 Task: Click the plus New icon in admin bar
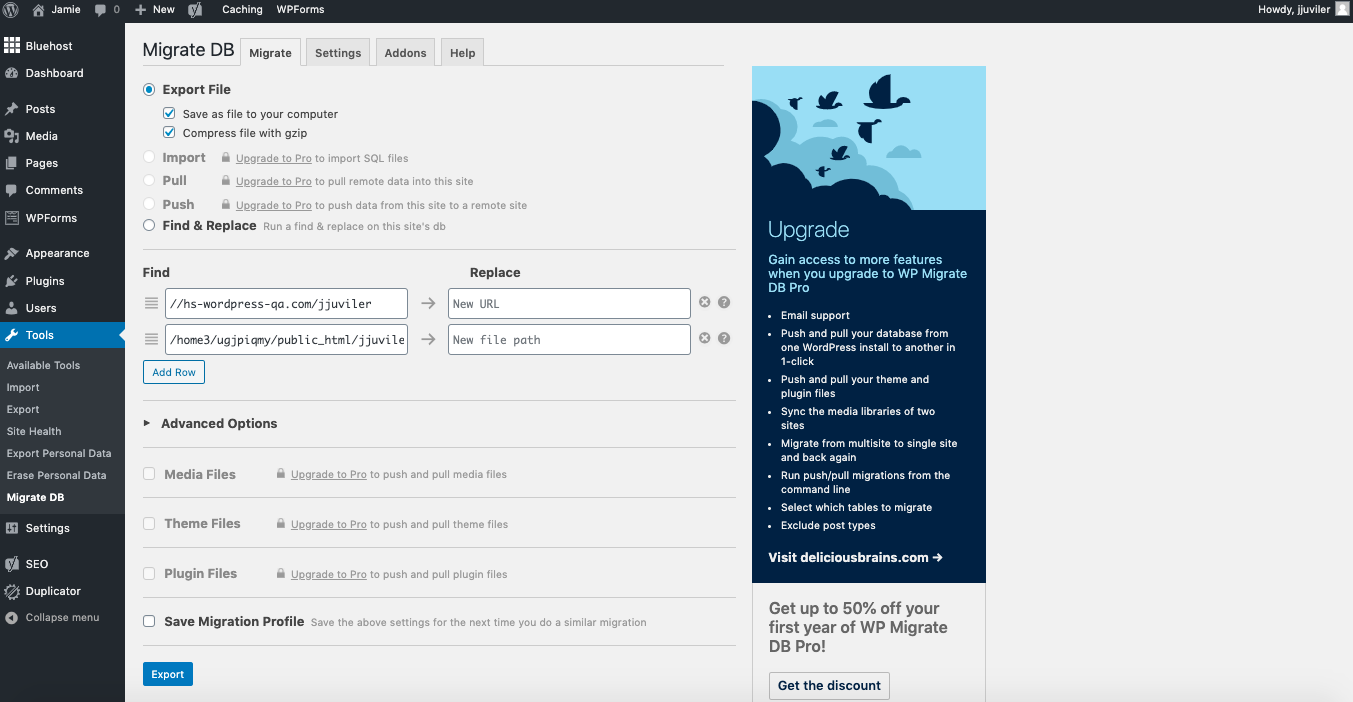point(141,10)
